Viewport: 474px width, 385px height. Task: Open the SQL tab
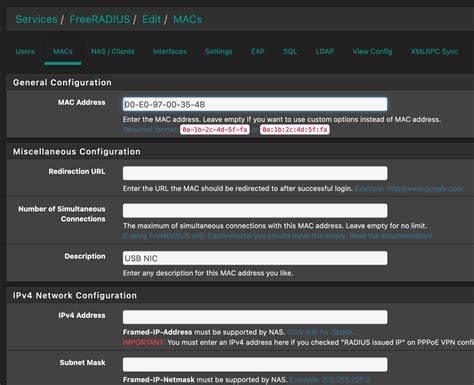click(290, 51)
